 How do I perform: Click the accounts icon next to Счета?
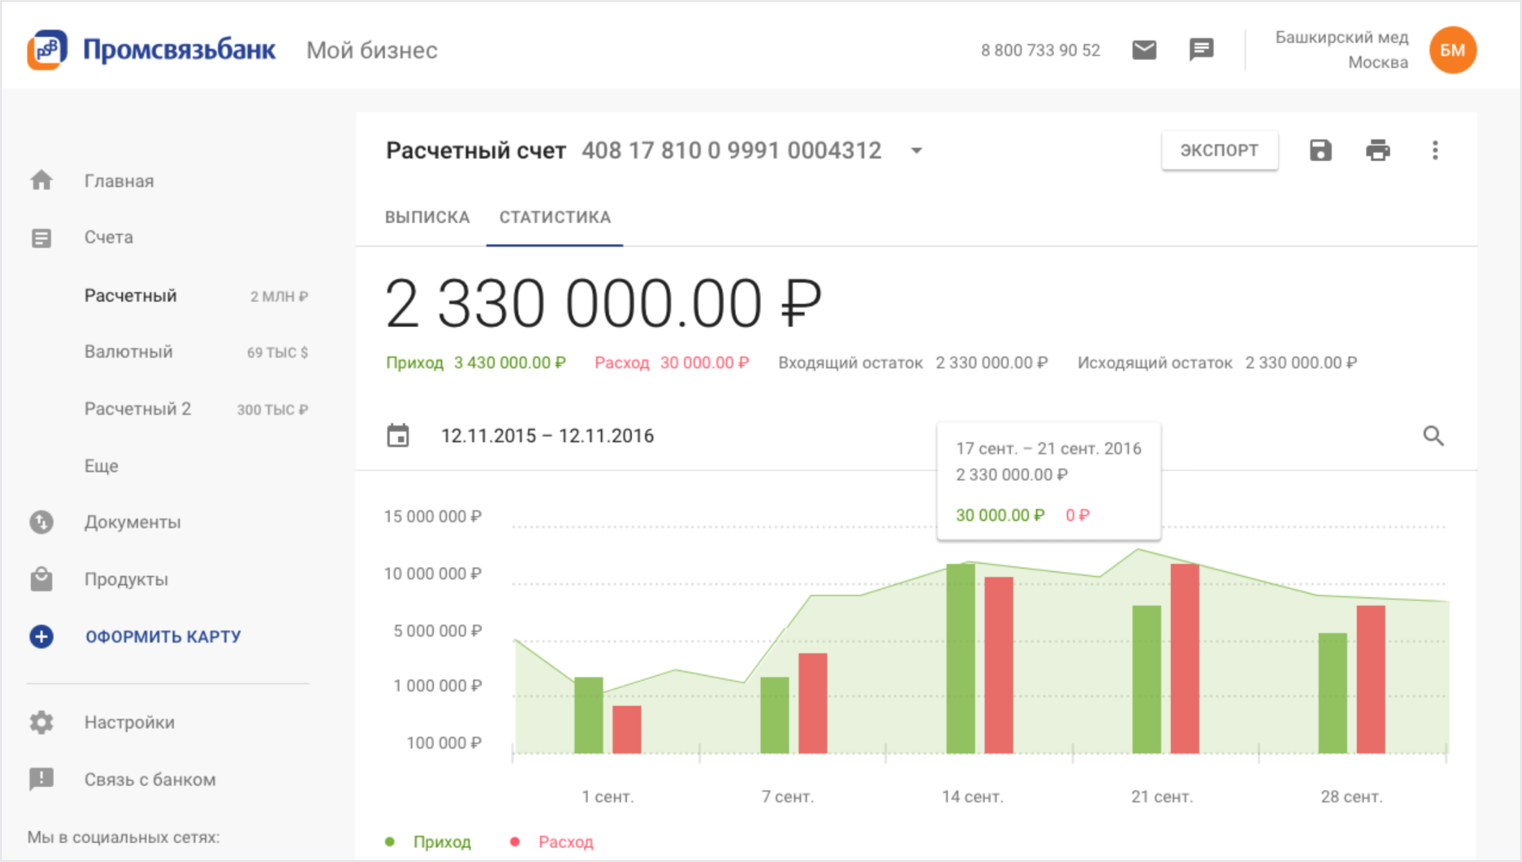click(x=41, y=238)
